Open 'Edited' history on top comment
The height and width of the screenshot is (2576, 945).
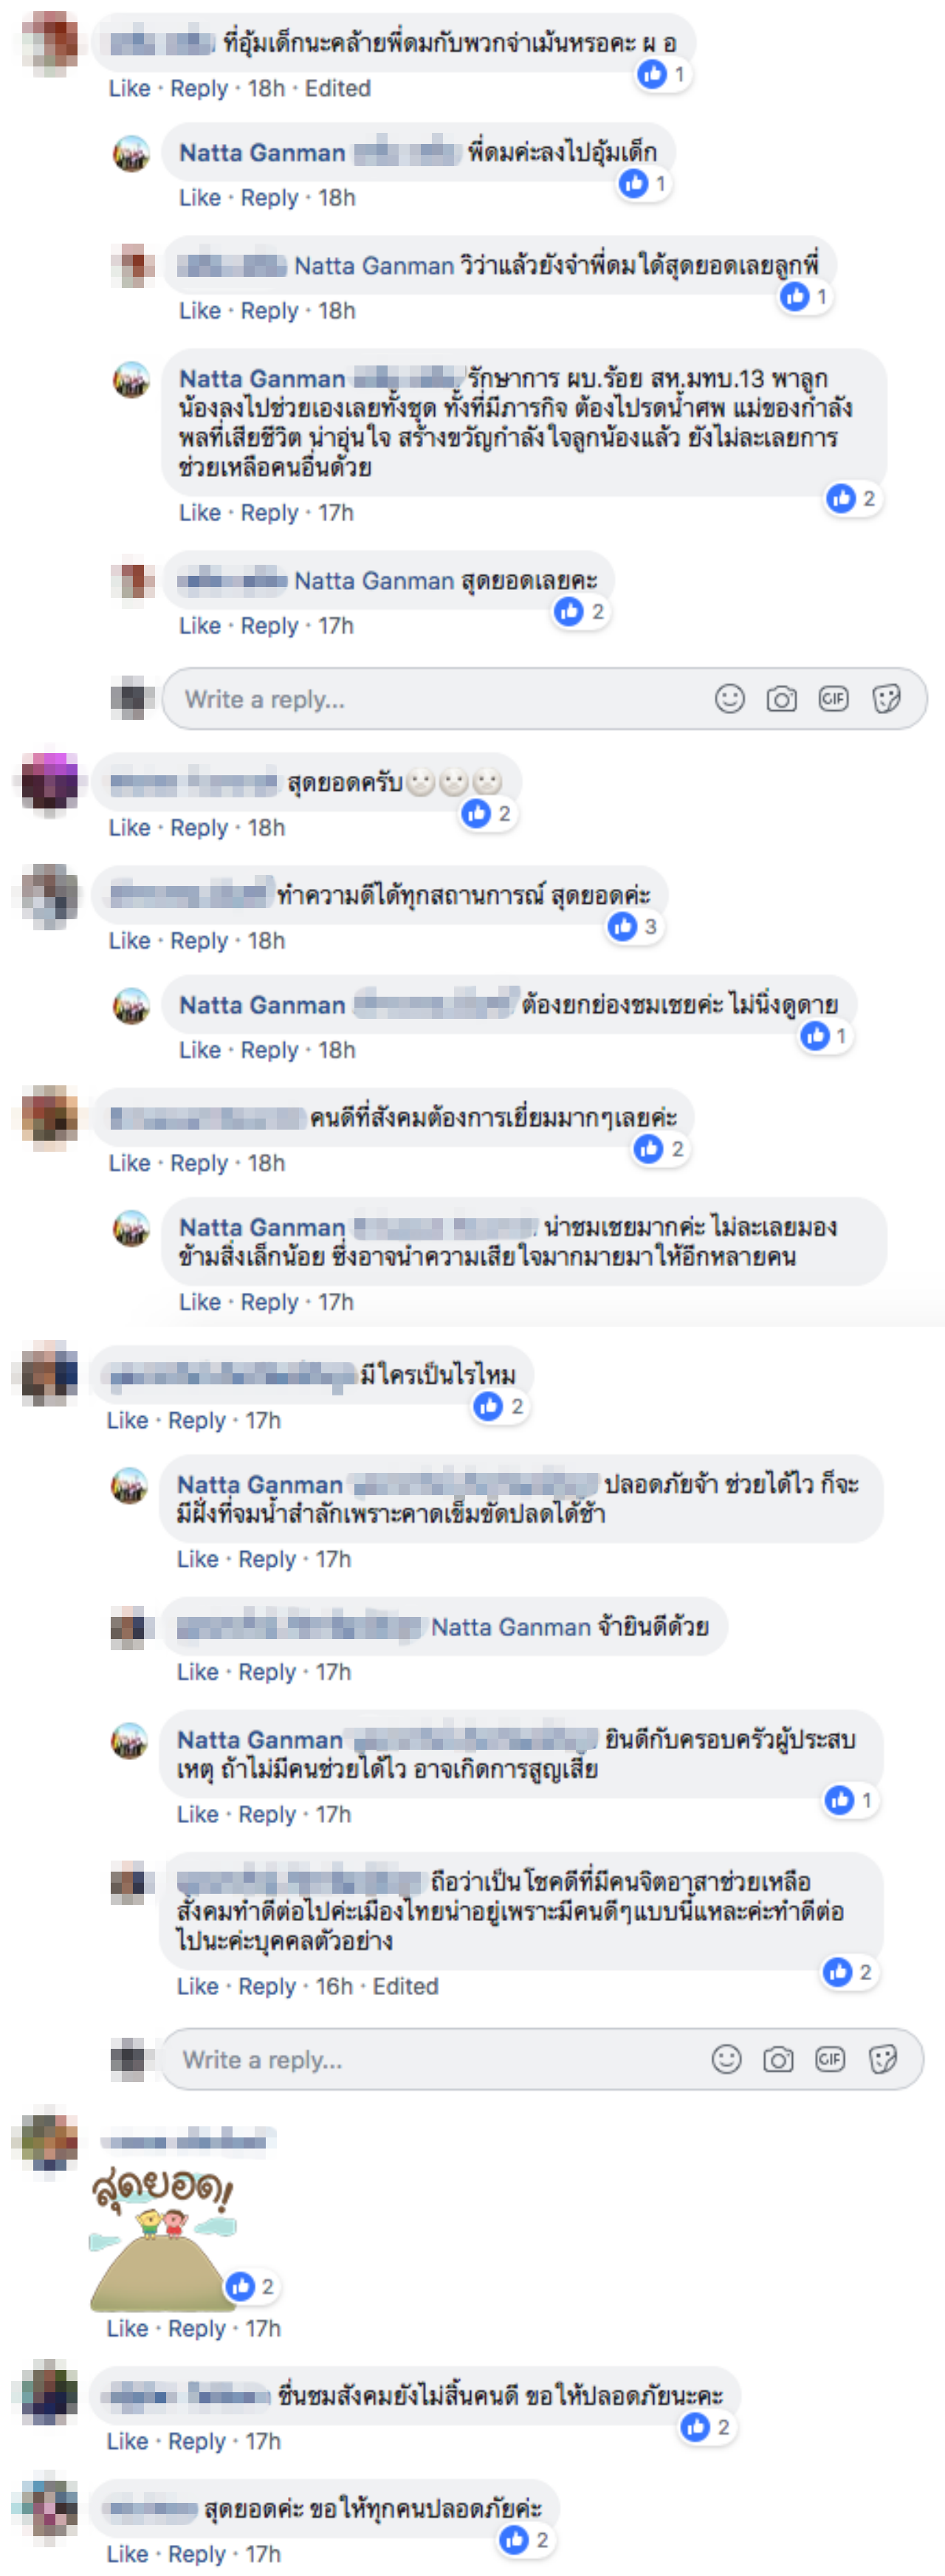337,89
